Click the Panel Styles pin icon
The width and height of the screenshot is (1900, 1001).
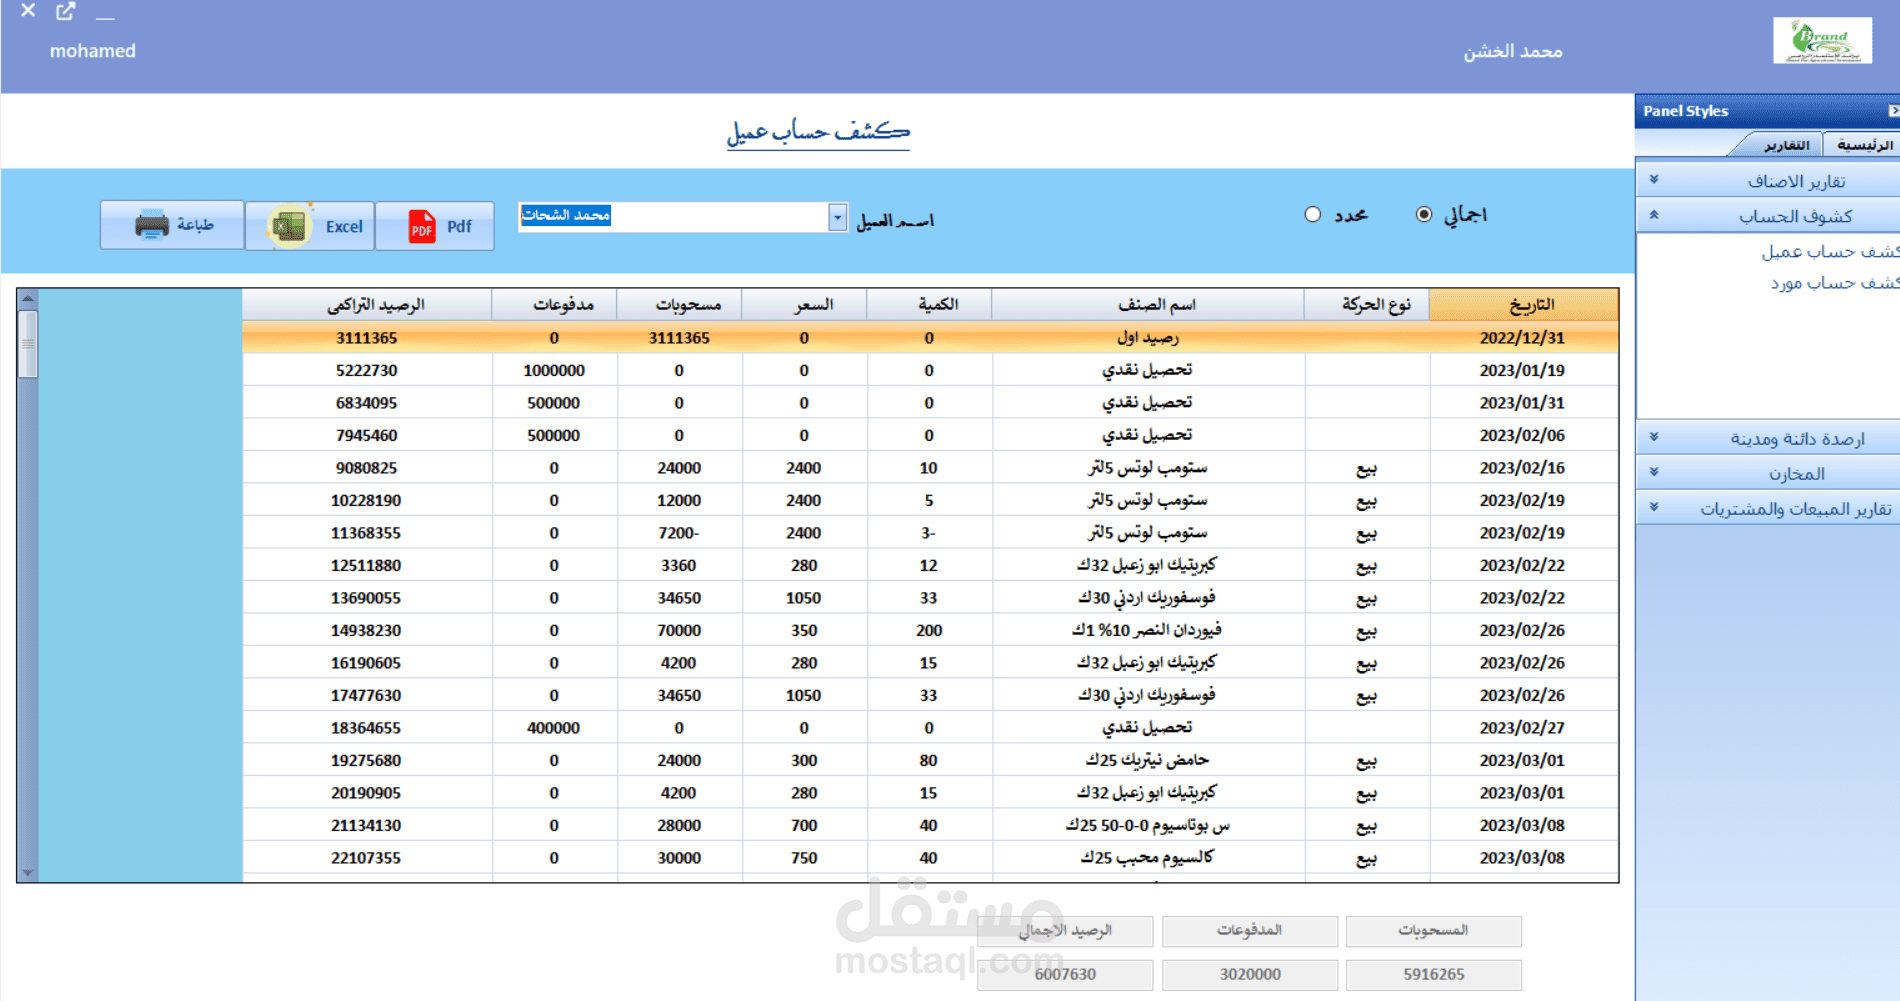point(1893,110)
